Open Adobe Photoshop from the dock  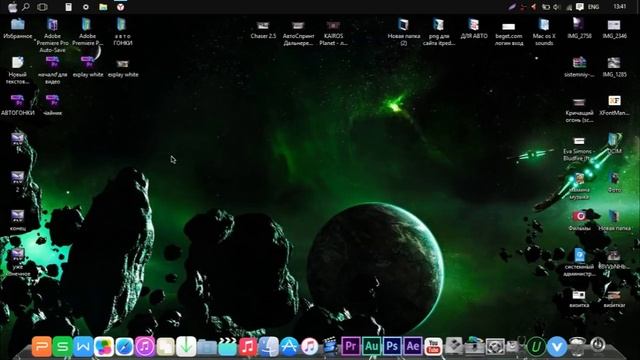click(392, 347)
